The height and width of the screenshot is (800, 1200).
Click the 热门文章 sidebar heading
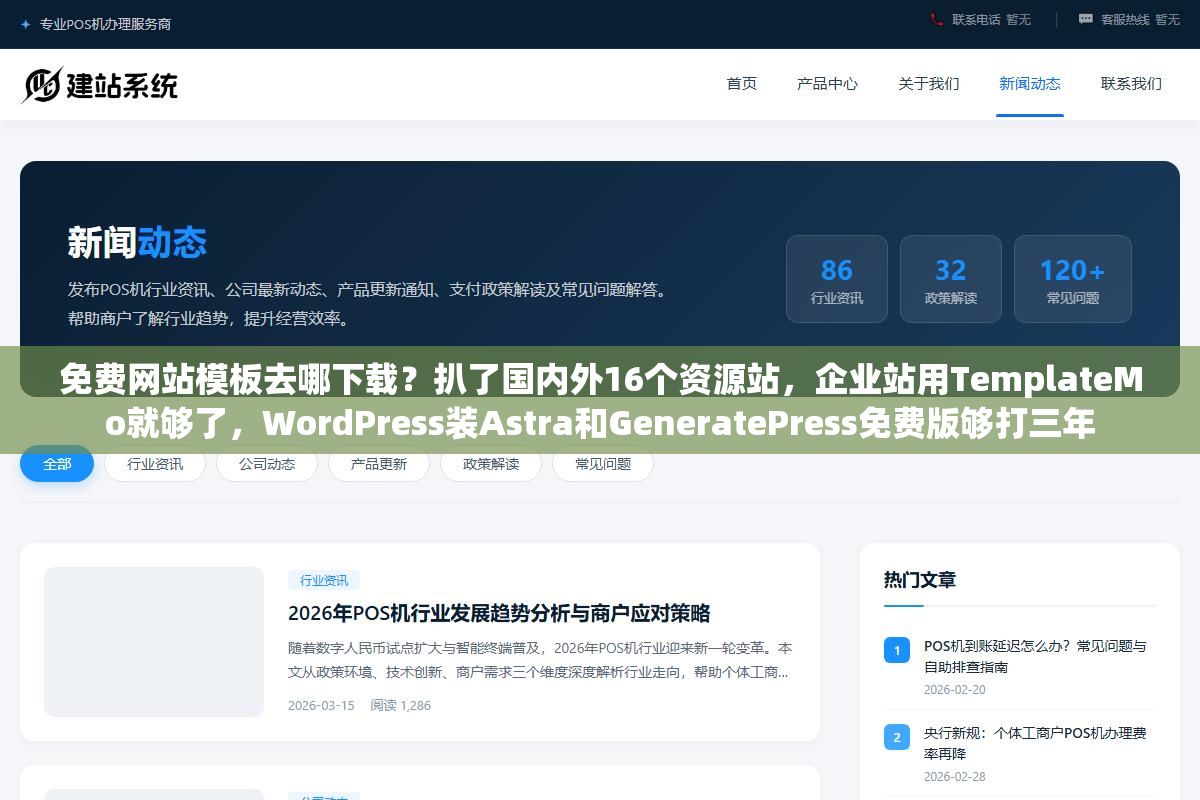(920, 579)
